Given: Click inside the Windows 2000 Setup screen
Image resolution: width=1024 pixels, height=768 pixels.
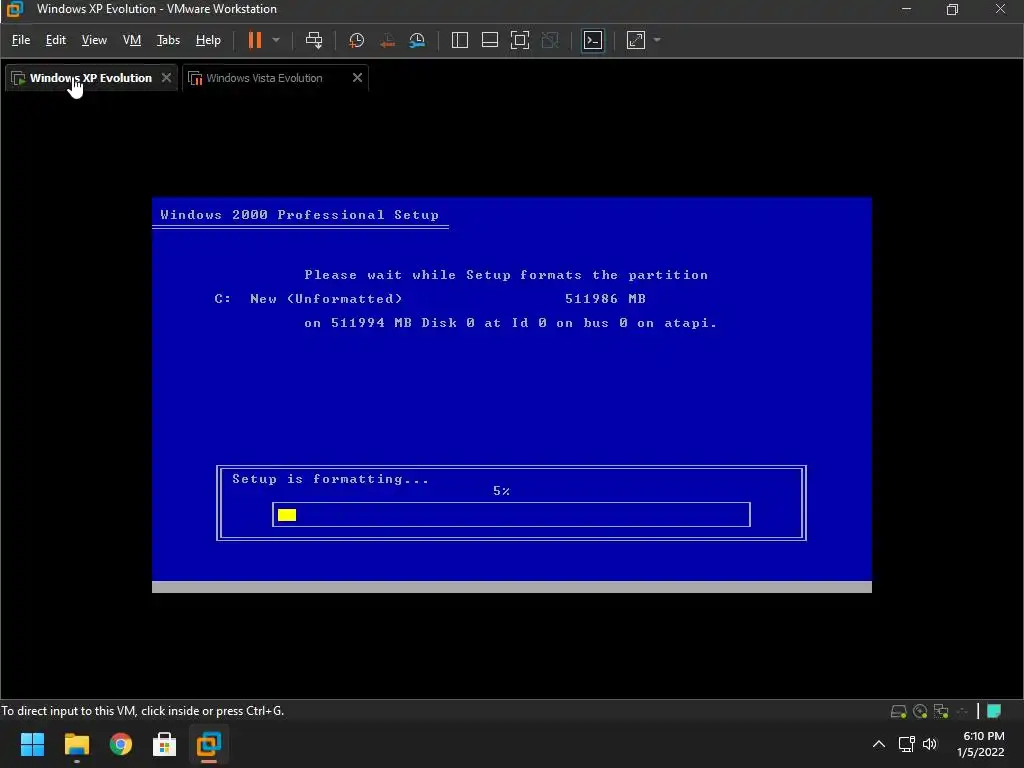Looking at the screenshot, I should click(x=512, y=394).
